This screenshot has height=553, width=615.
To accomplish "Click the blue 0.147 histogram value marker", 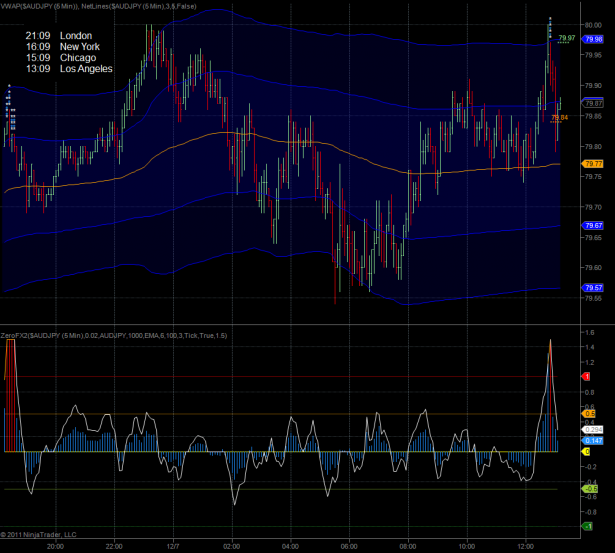I will coord(592,440).
